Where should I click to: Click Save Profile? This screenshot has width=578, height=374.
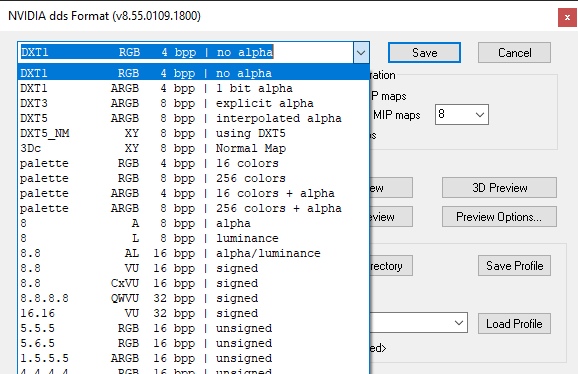(x=514, y=266)
